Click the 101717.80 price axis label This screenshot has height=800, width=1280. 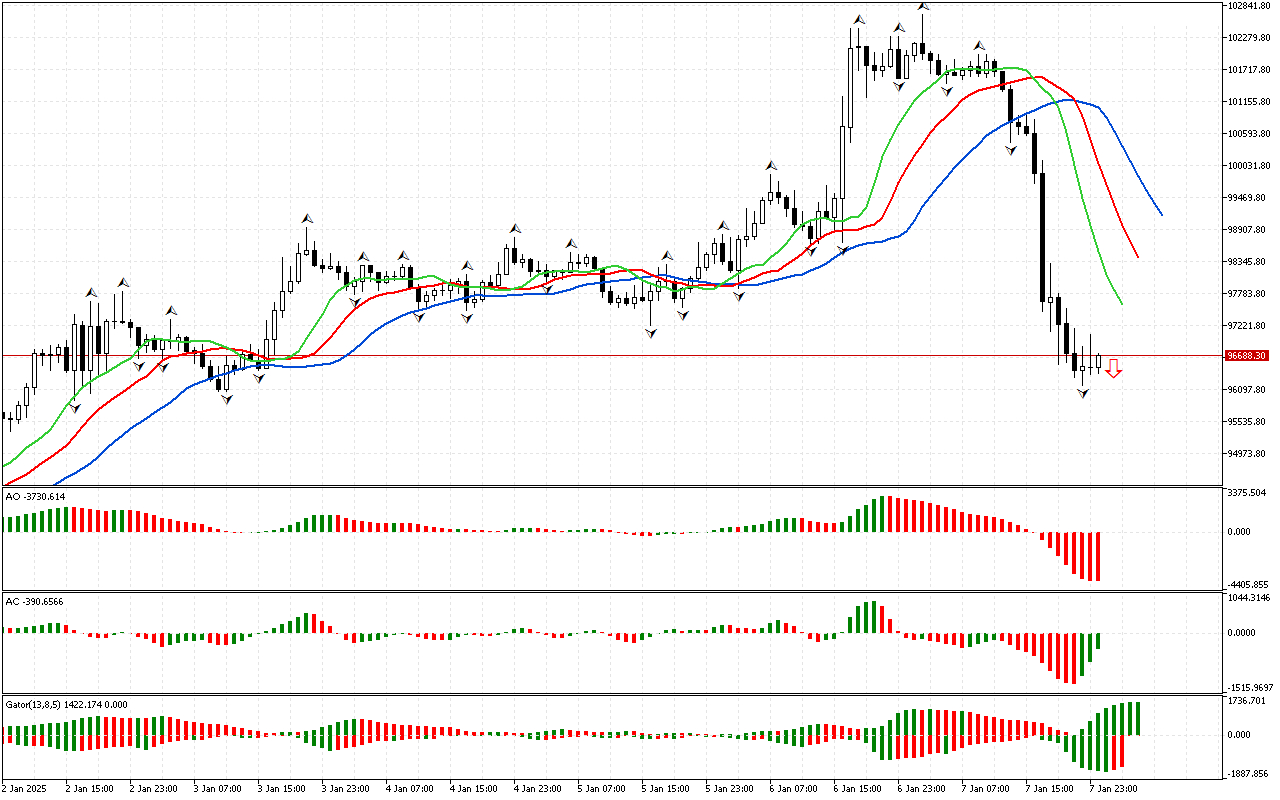point(1248,70)
